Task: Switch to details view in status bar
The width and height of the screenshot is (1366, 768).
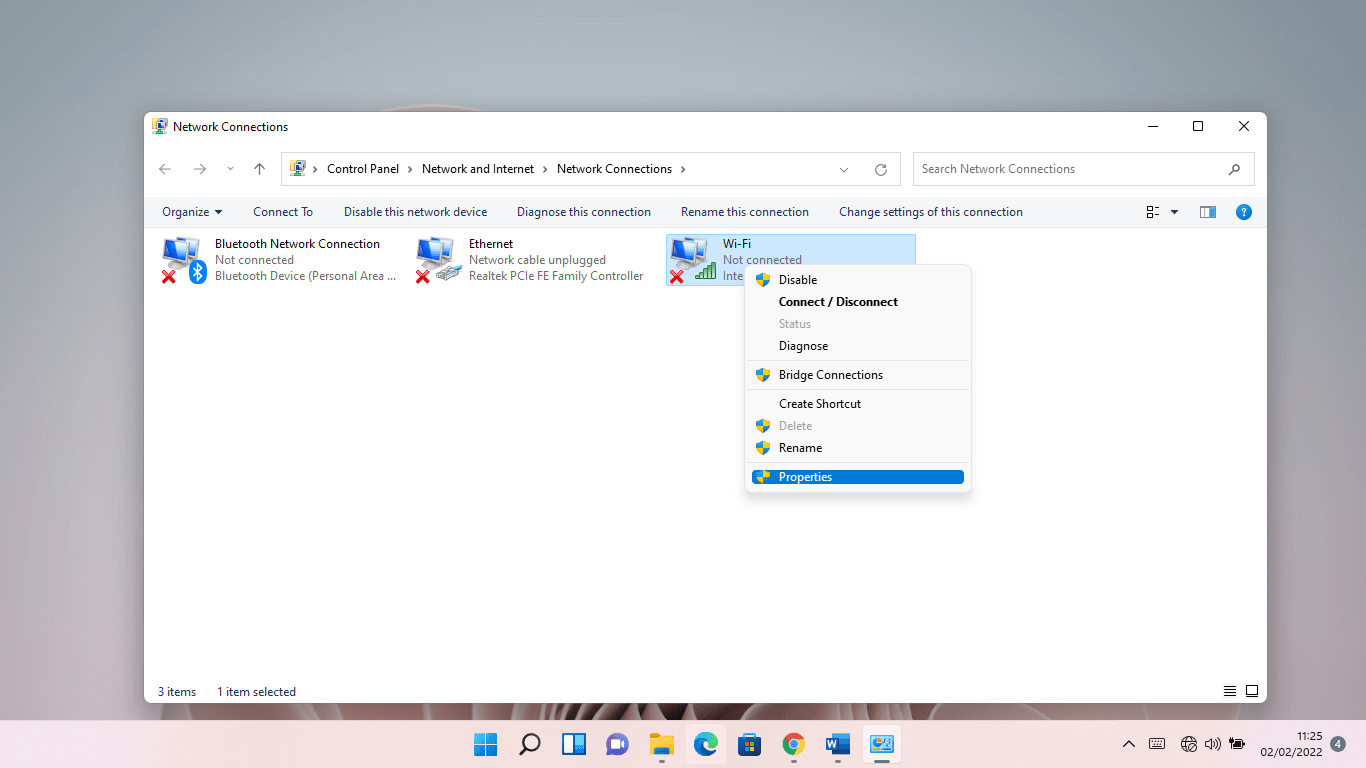Action: (1230, 691)
